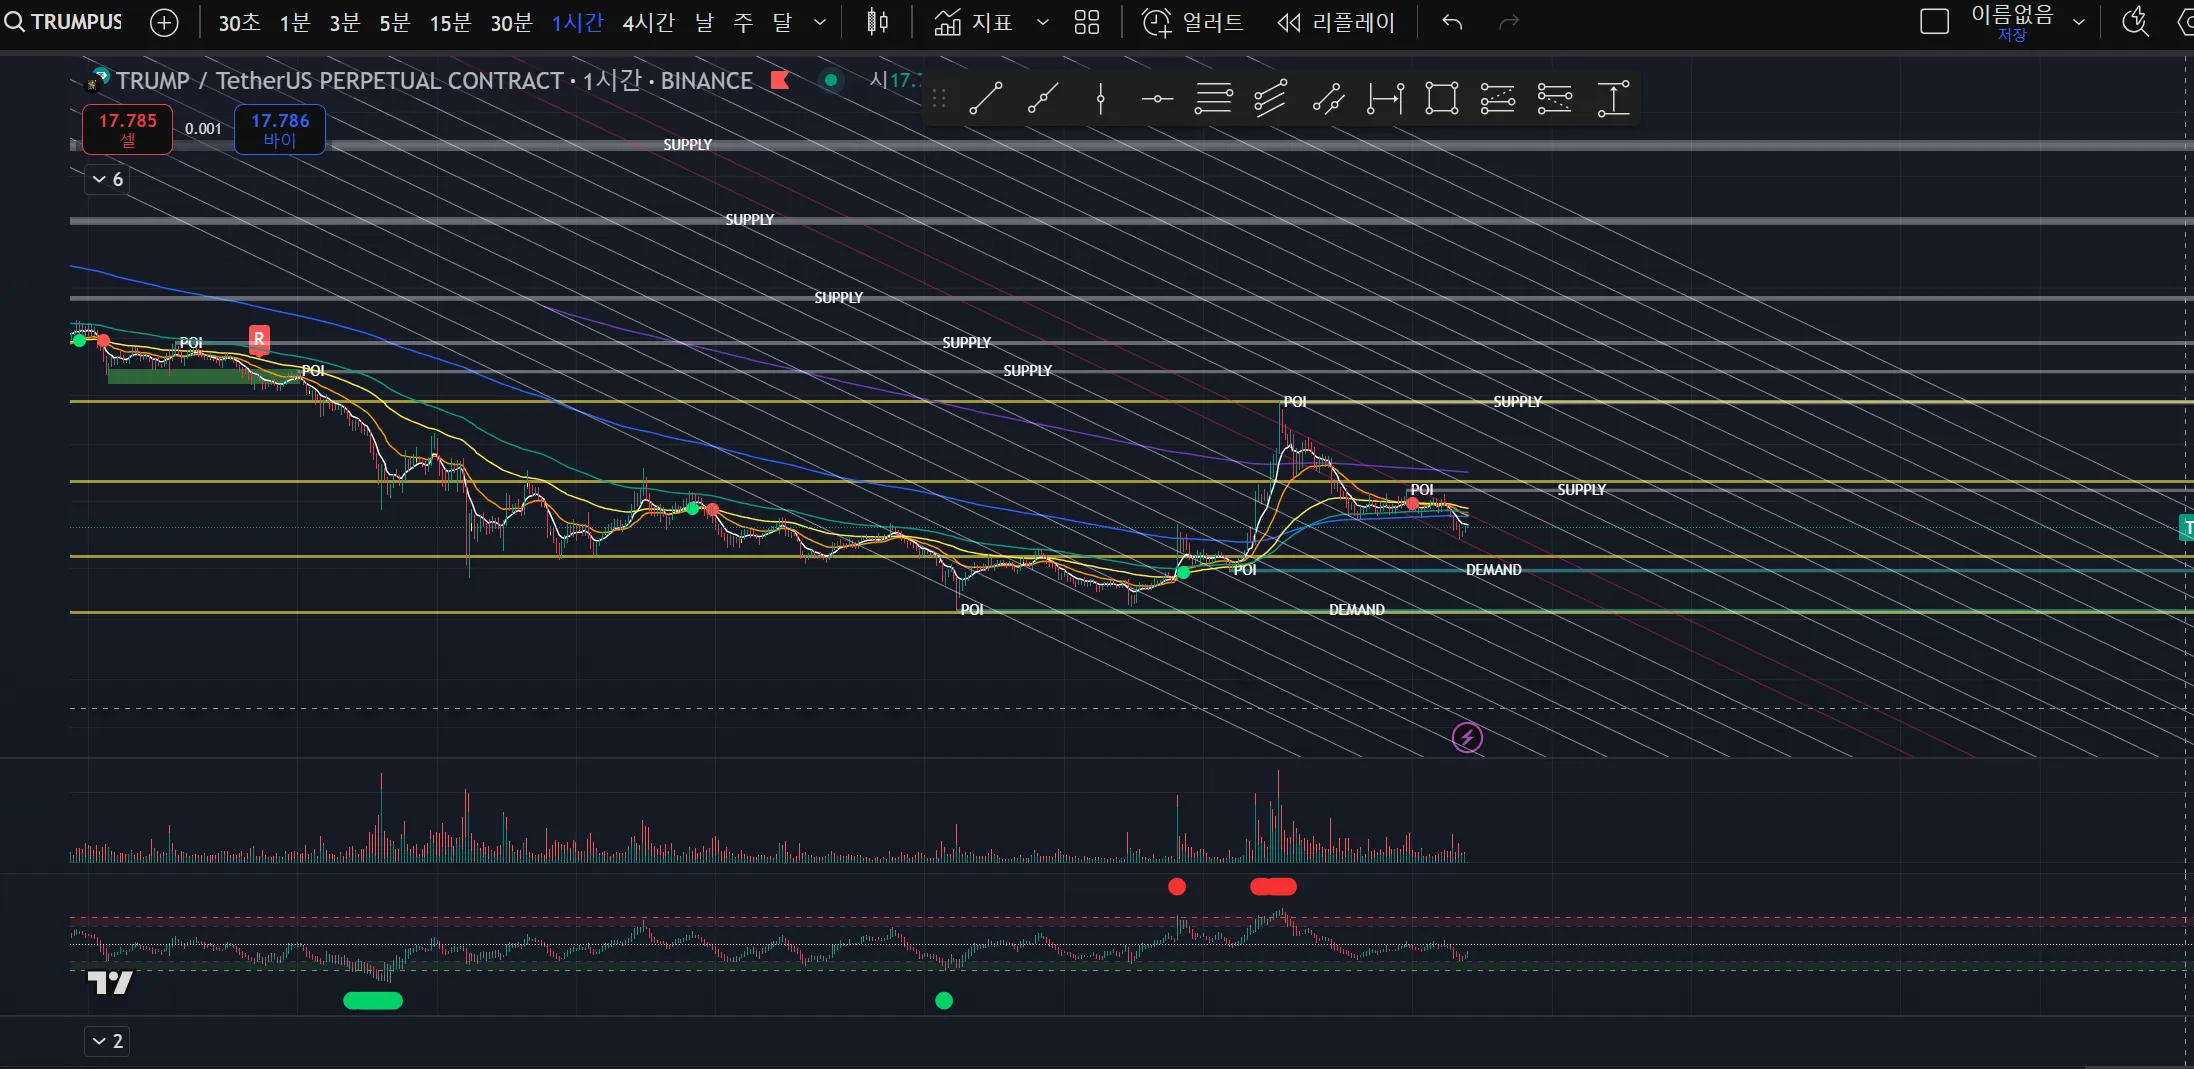Viewport: 2194px width, 1069px height.
Task: Select the Ray drawing tool
Action: click(1043, 99)
